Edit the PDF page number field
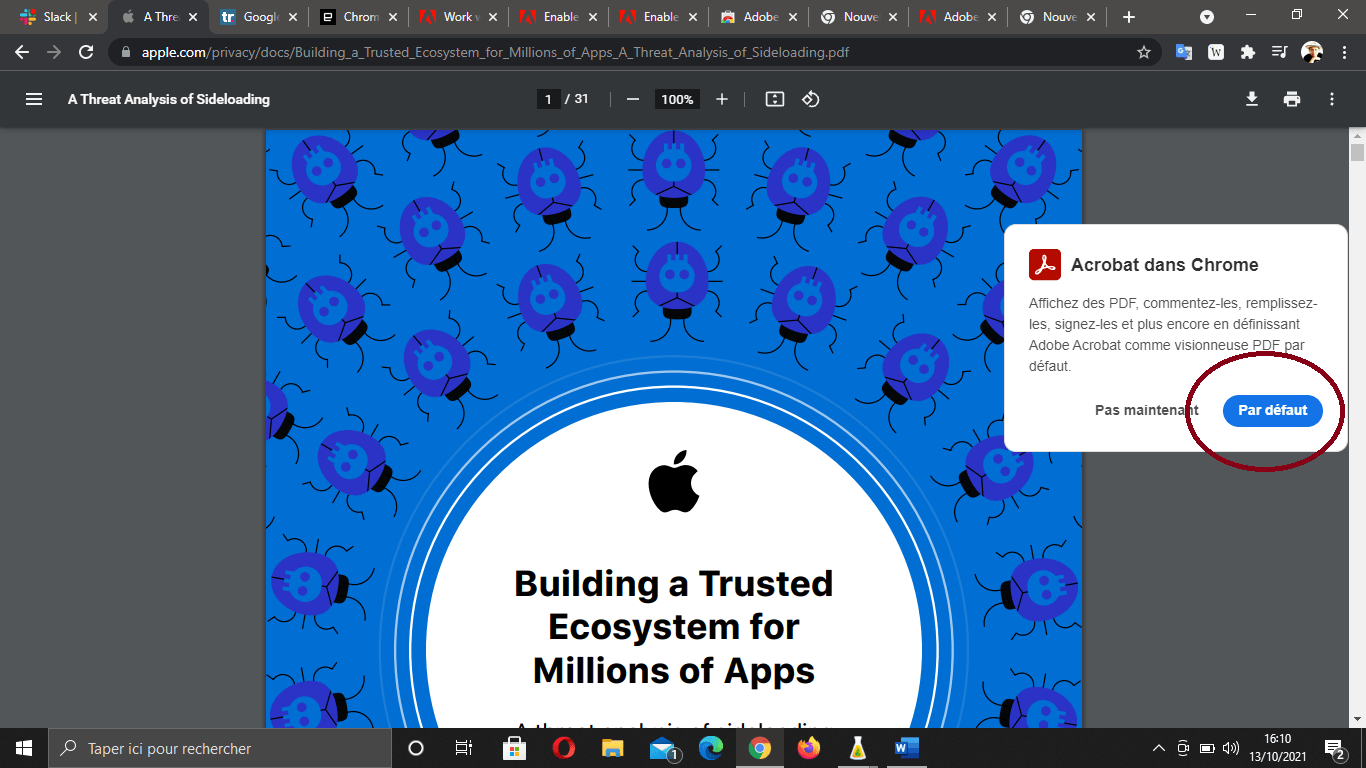This screenshot has height=768, width=1366. coord(548,99)
